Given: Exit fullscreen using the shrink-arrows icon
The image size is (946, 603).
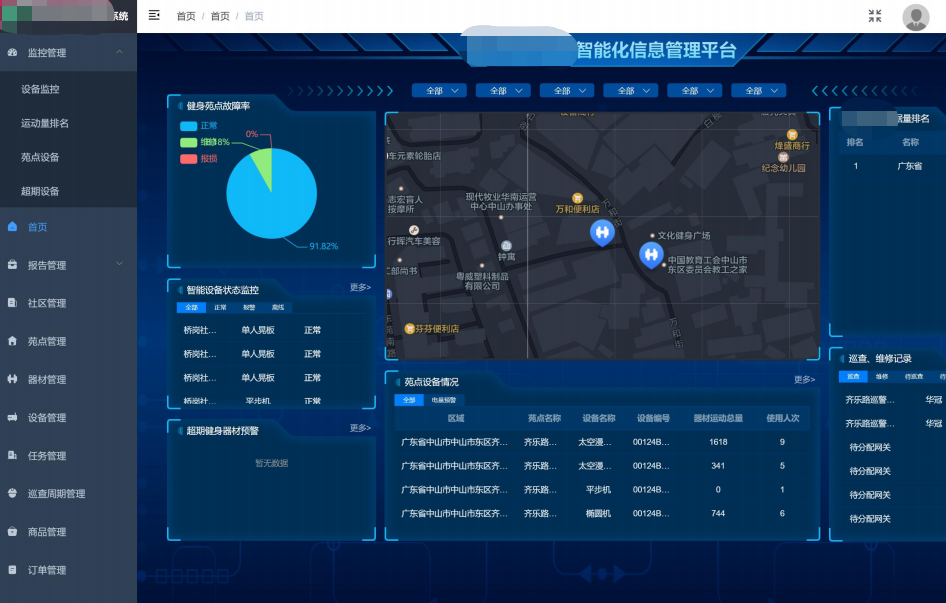Looking at the screenshot, I should point(875,16).
